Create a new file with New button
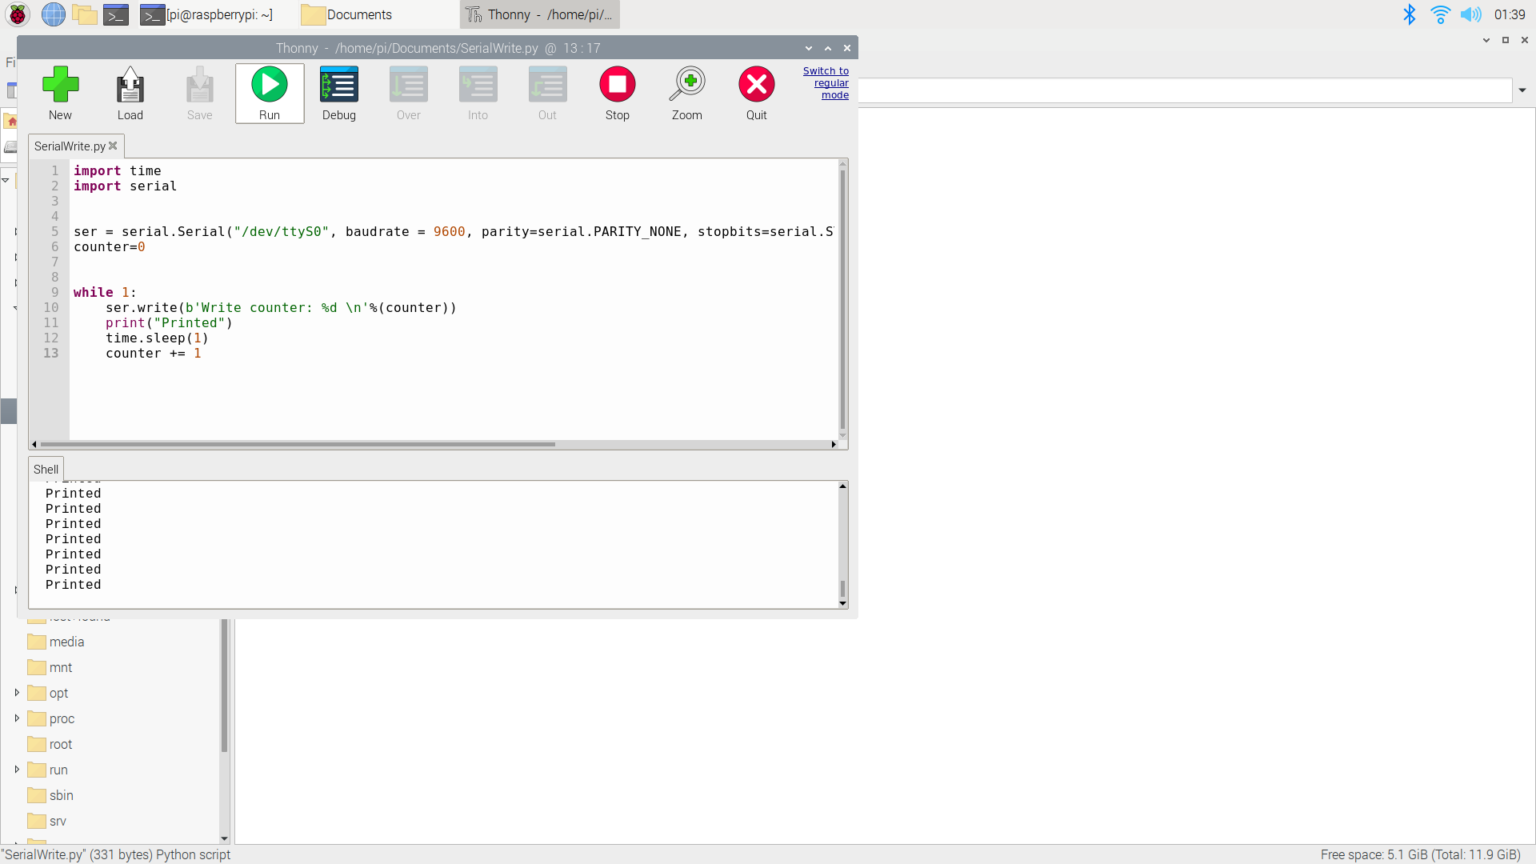 coord(60,93)
